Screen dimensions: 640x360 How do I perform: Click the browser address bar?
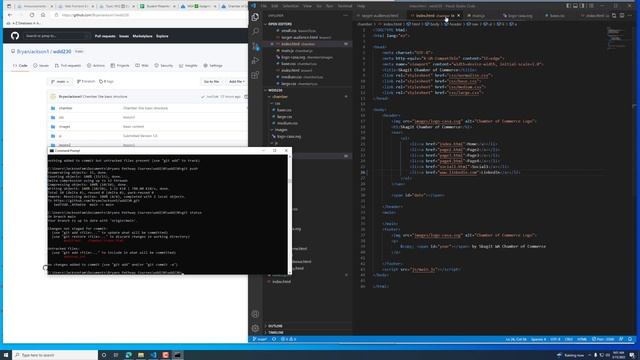147,15
